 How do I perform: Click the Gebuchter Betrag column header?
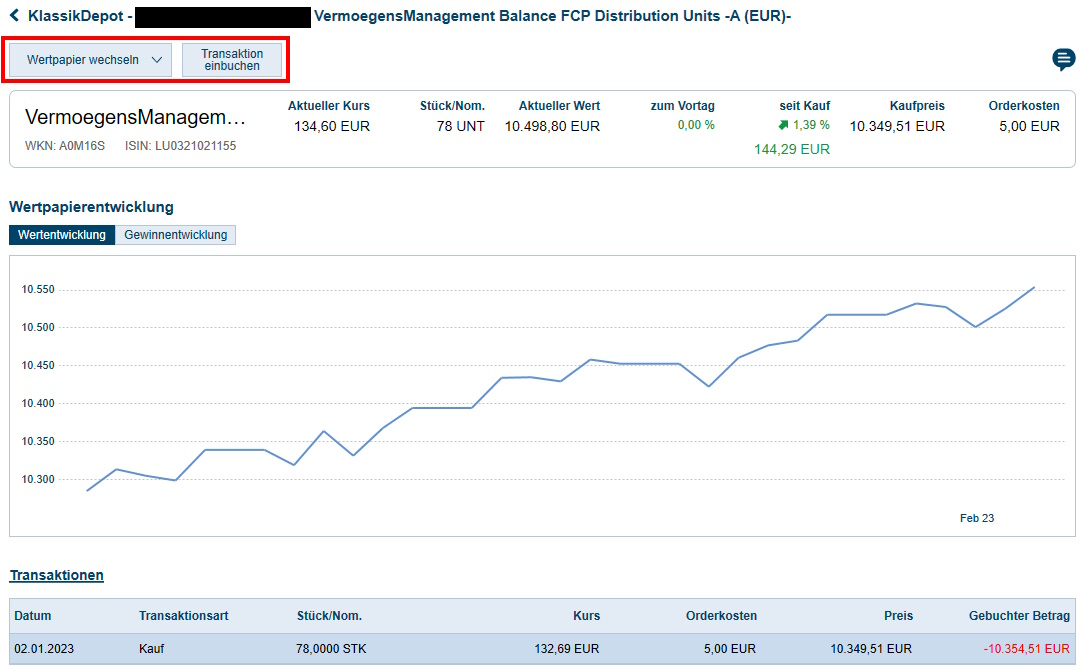pyautogui.click(x=1019, y=616)
